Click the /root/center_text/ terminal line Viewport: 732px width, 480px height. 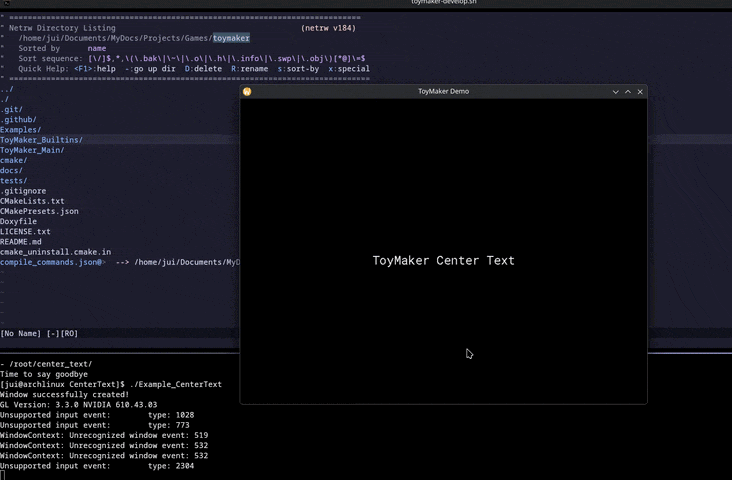46,364
